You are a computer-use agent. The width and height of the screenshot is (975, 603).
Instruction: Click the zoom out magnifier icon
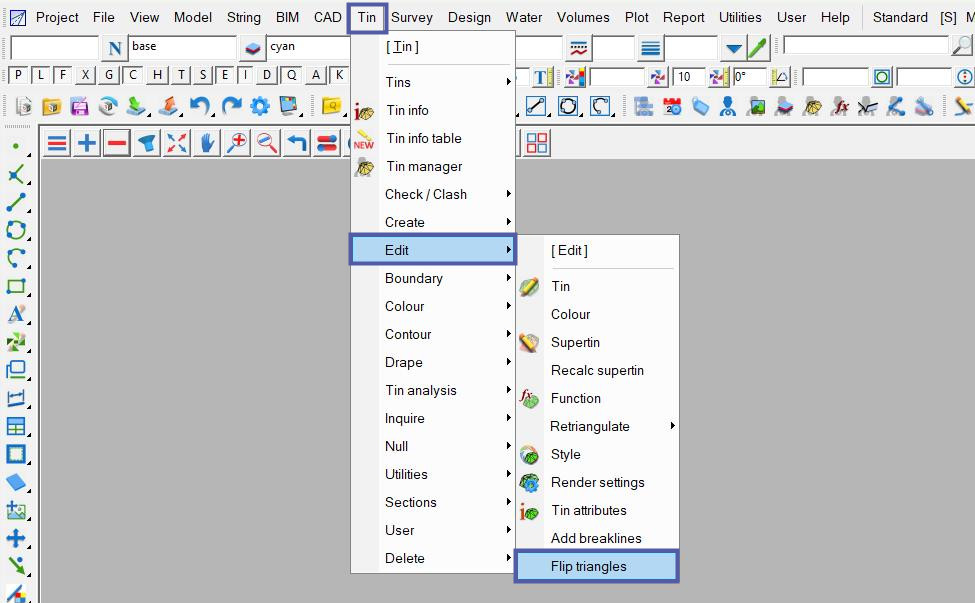coord(267,144)
